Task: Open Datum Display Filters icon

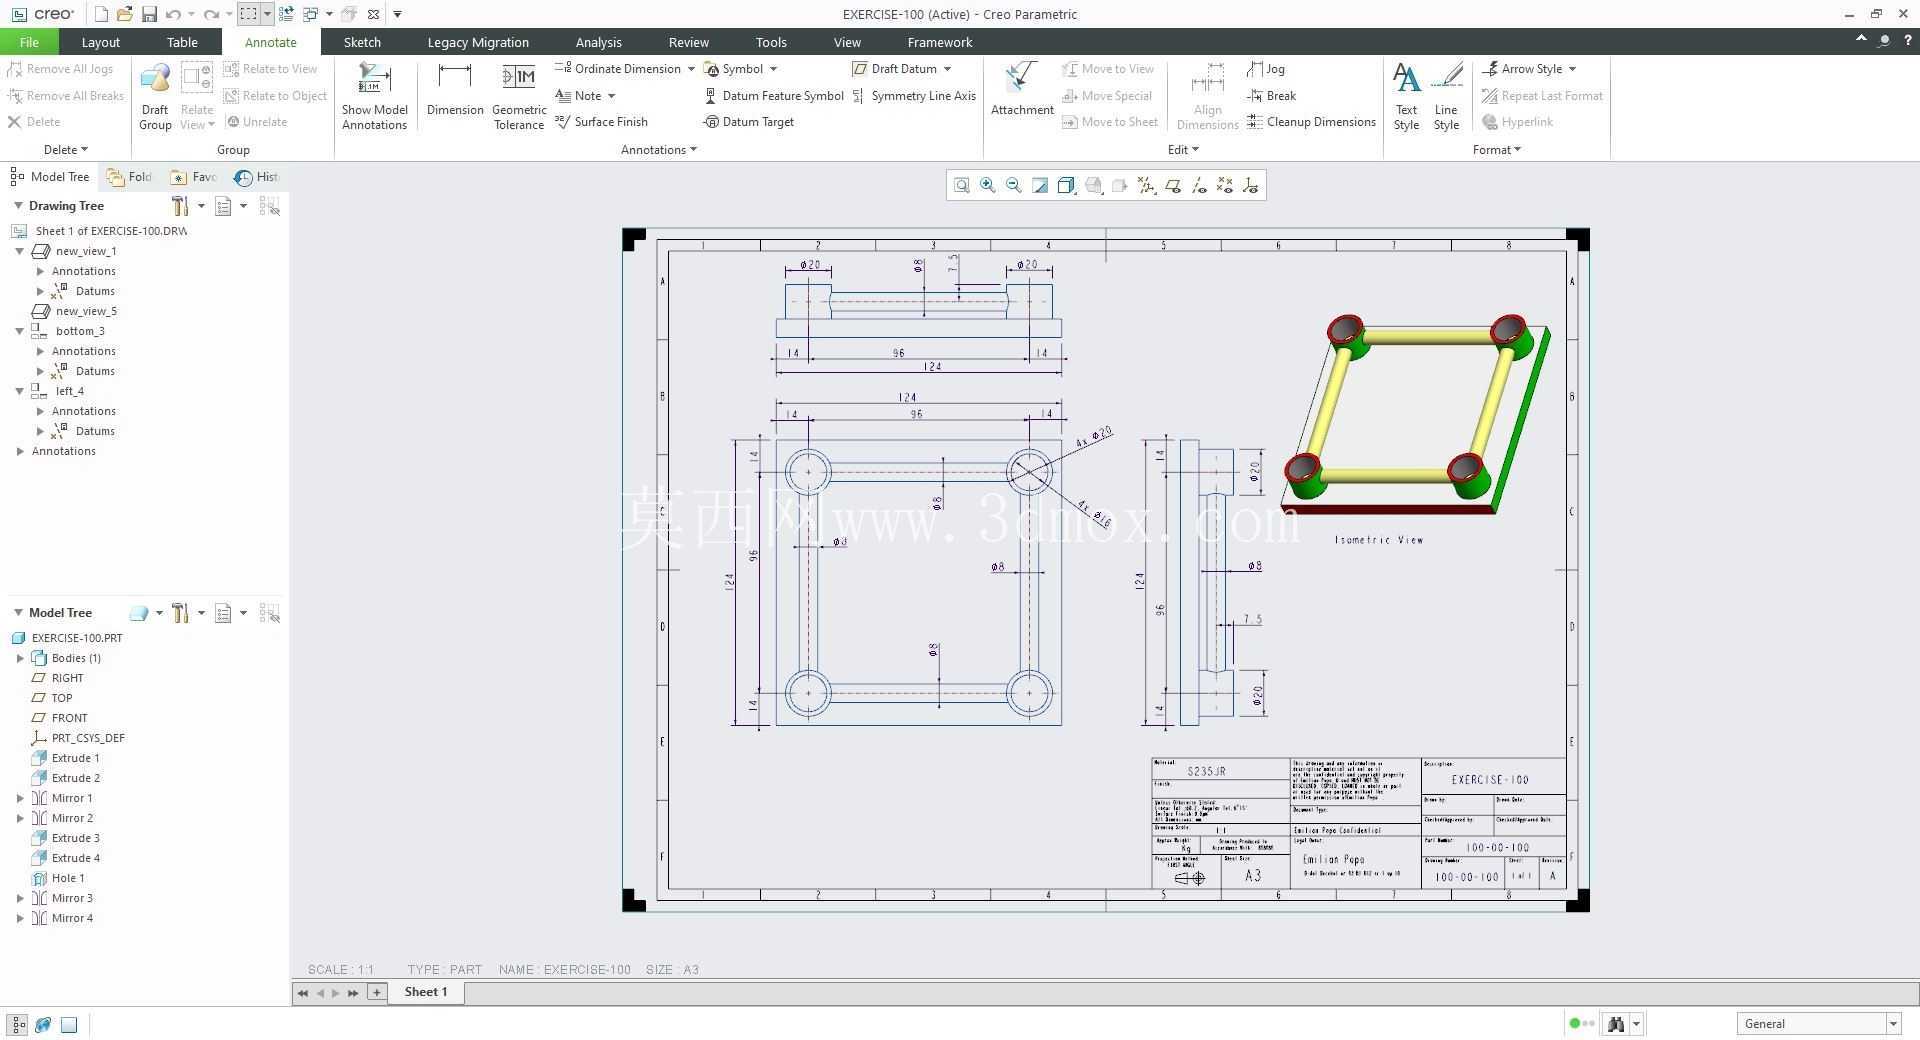Action: 1147,185
